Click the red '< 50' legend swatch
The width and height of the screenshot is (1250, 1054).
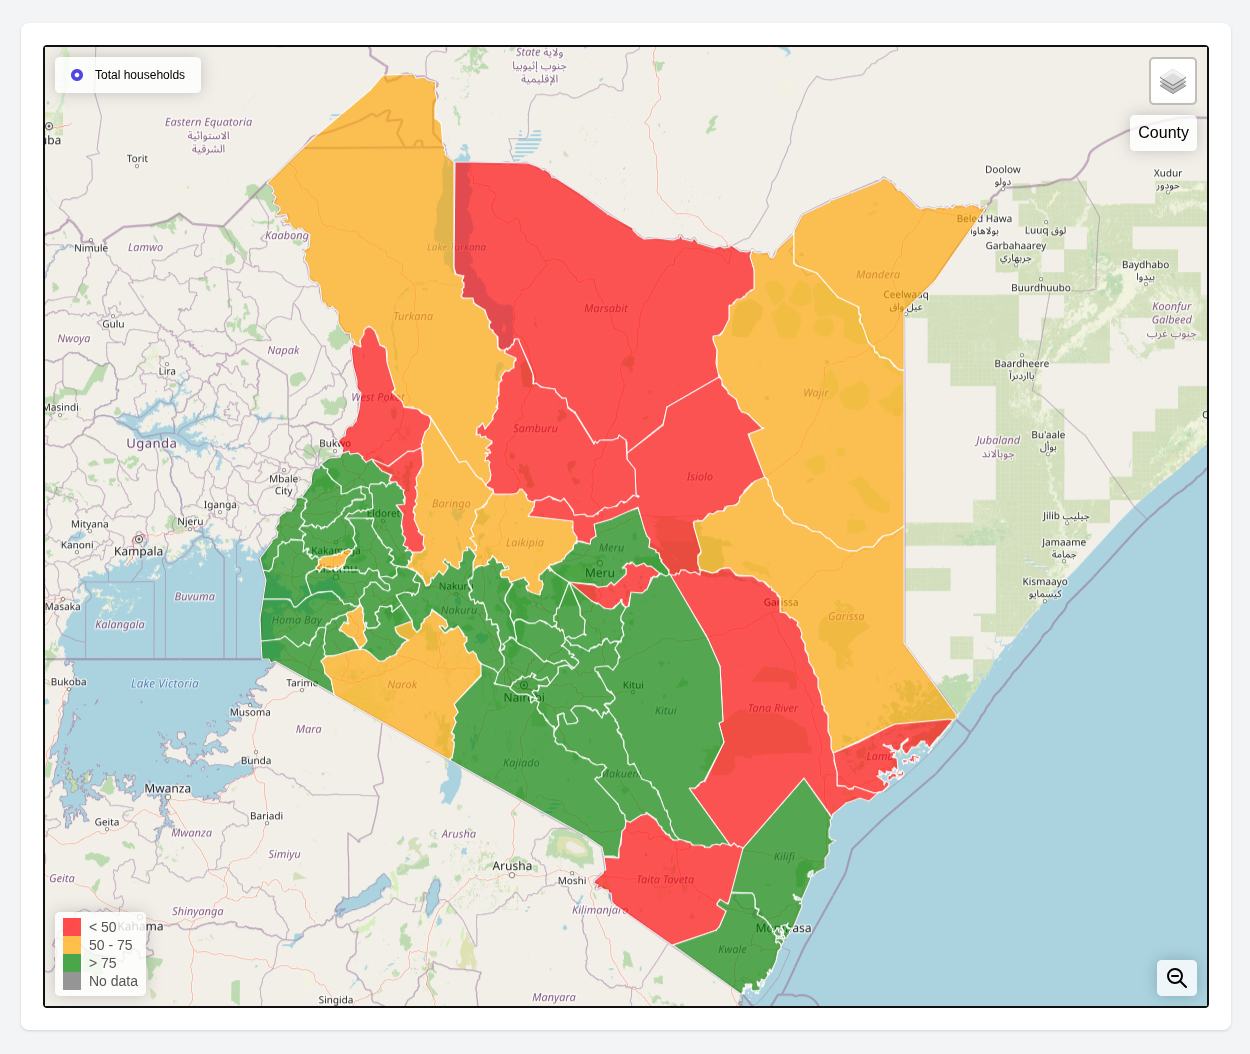tap(72, 927)
